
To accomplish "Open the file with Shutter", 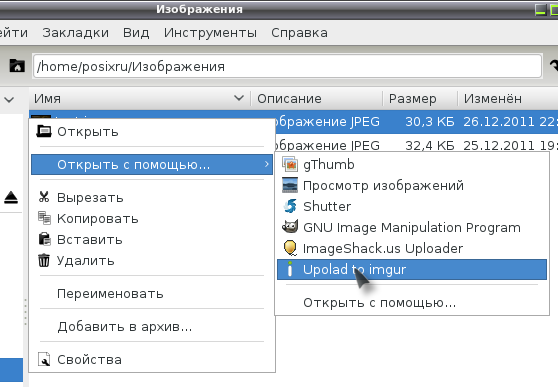I will tap(412, 206).
